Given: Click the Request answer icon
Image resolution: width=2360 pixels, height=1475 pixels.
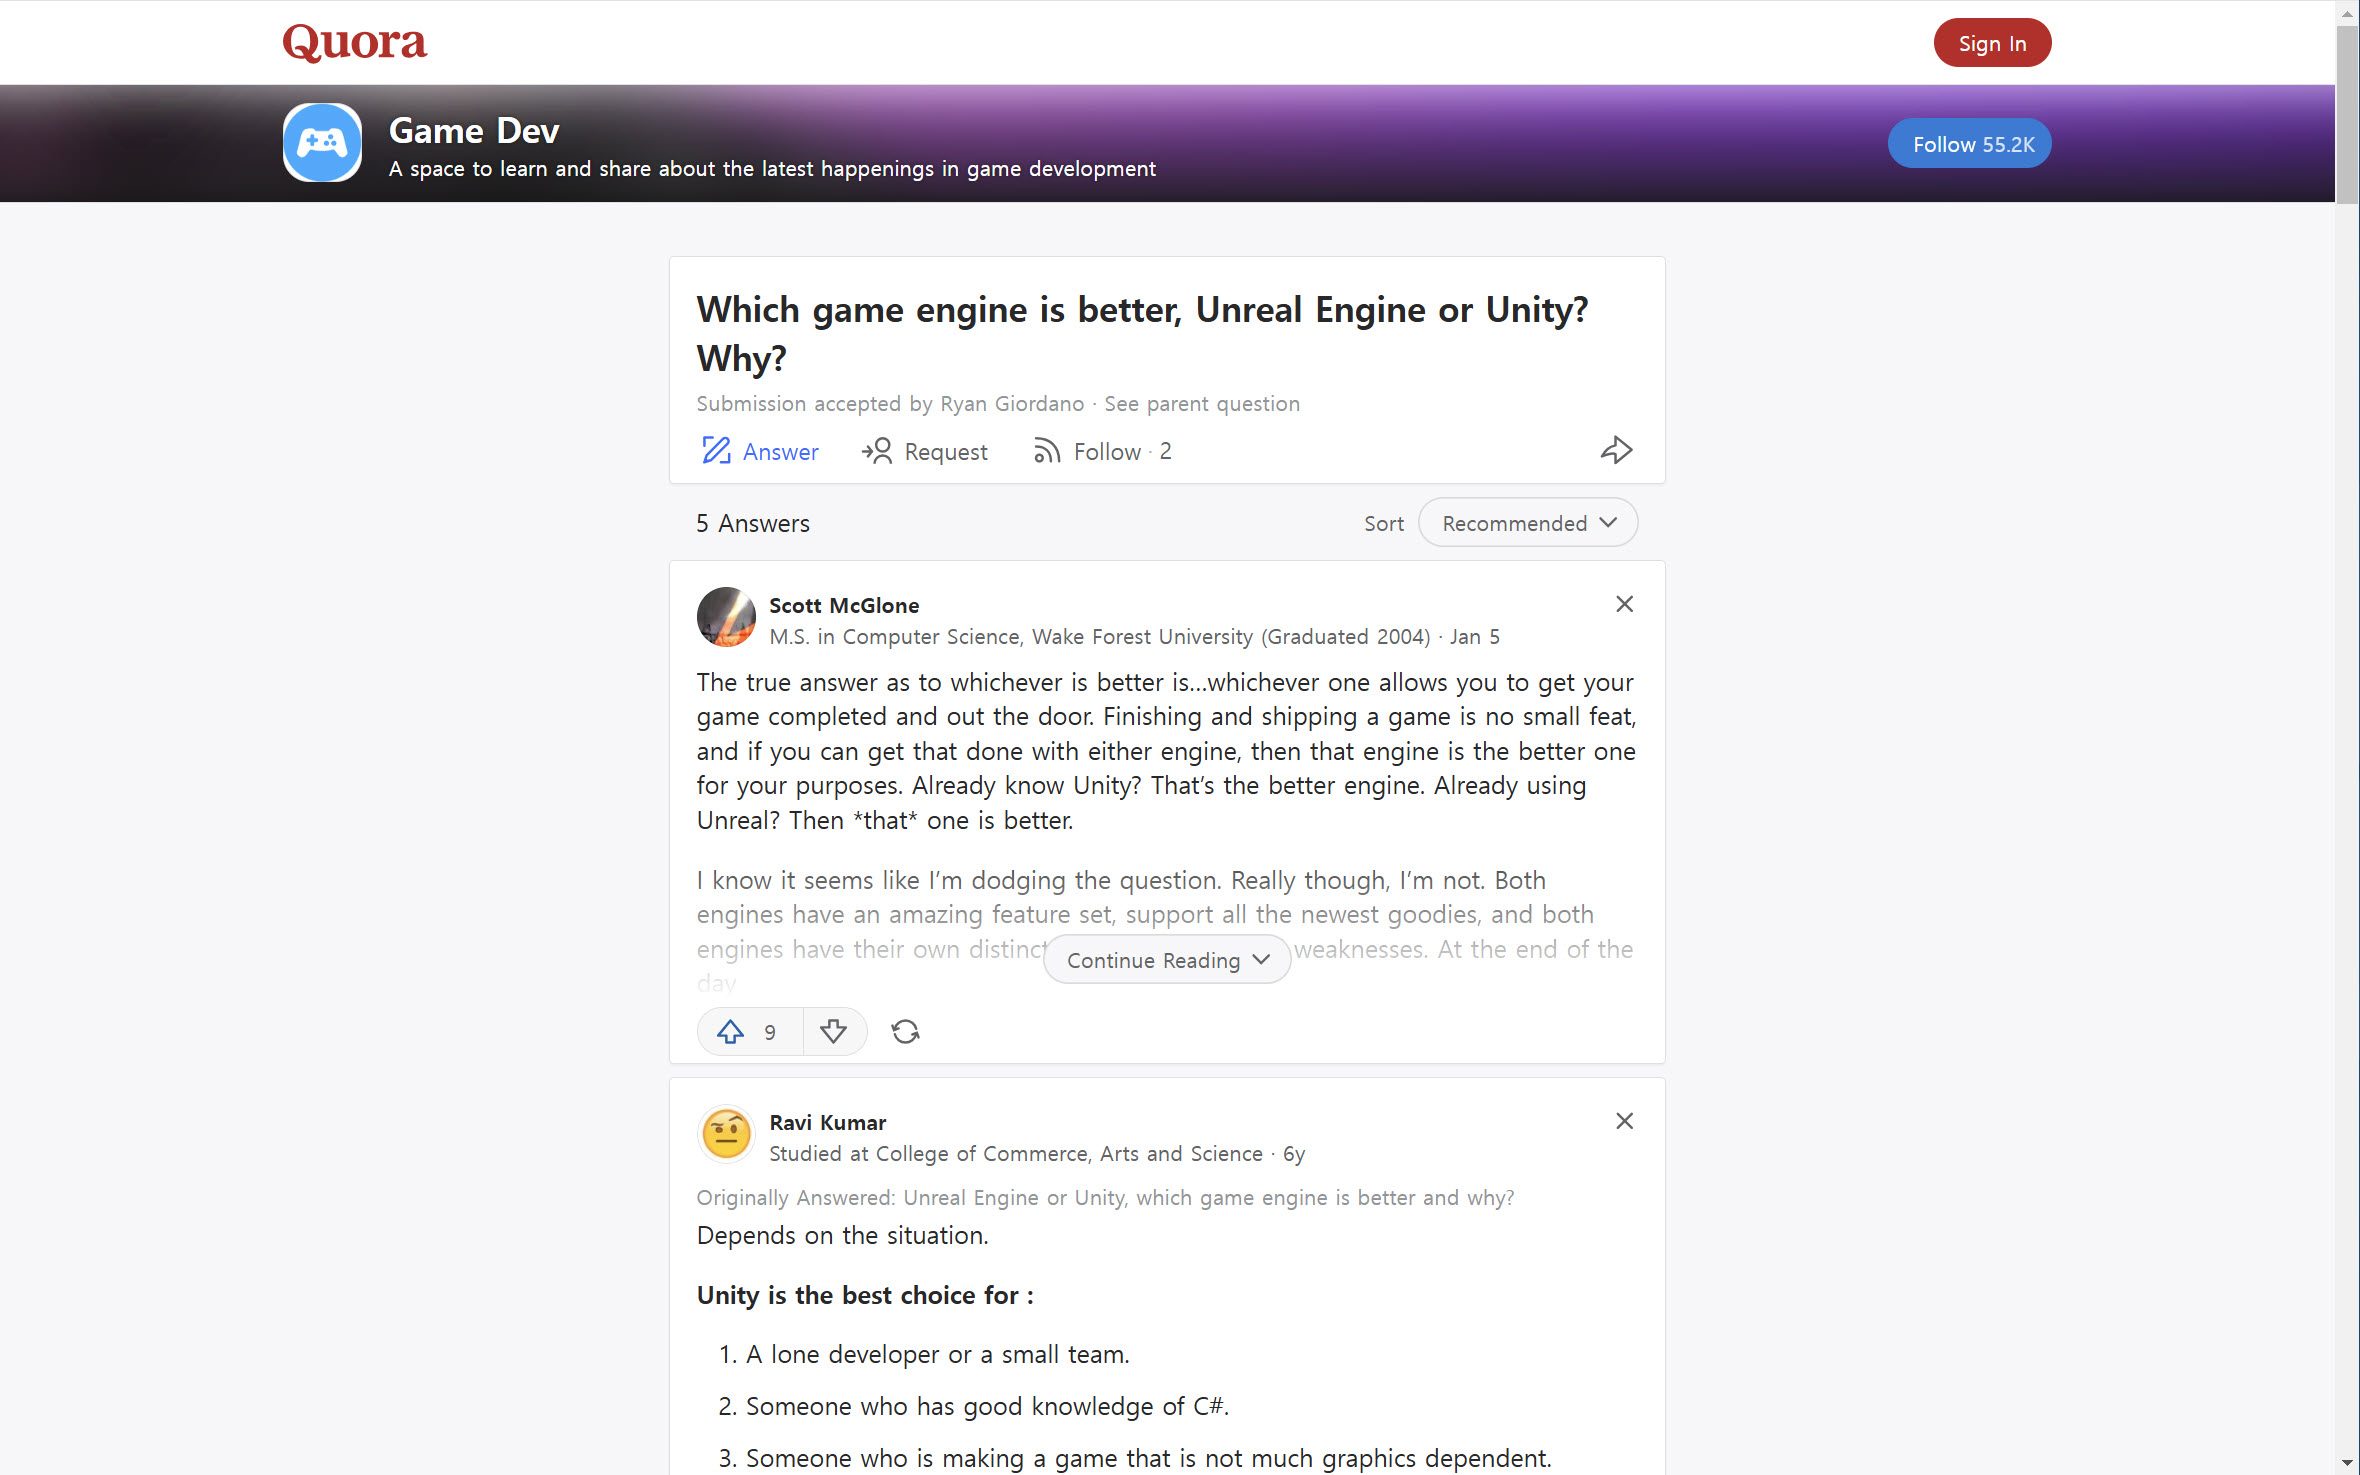Looking at the screenshot, I should click(x=877, y=451).
